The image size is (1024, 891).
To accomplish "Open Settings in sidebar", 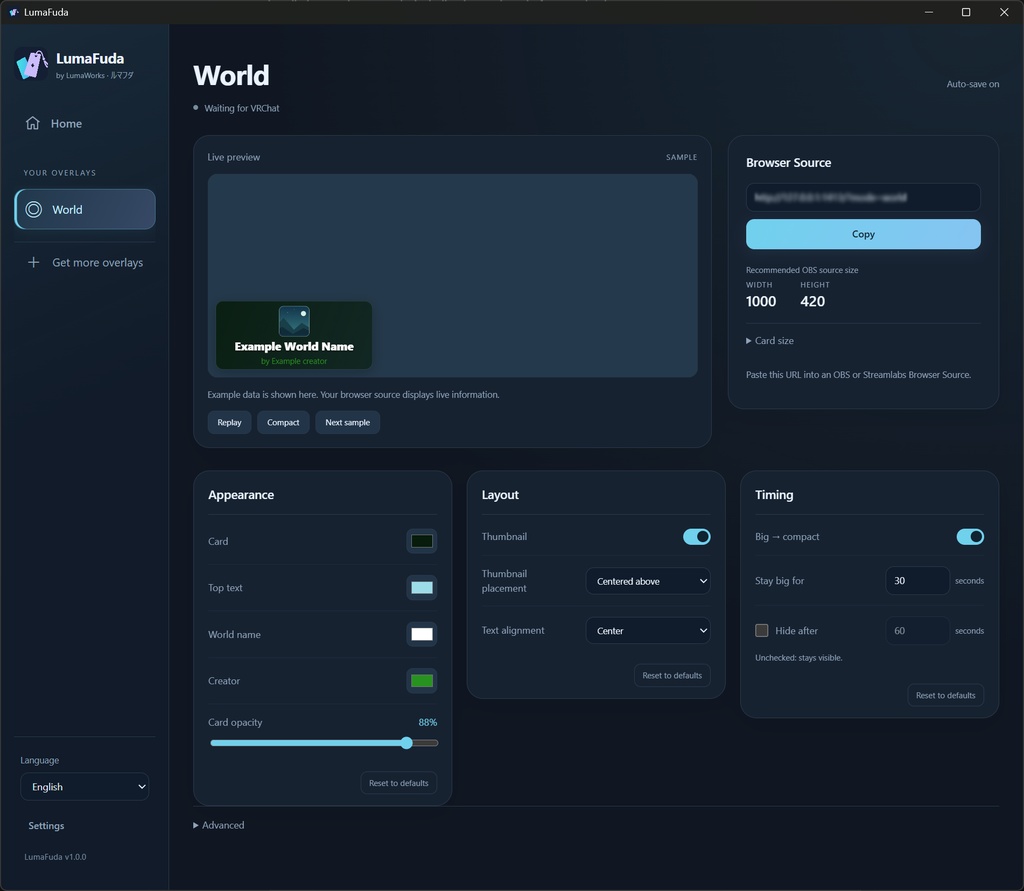I will (x=46, y=826).
